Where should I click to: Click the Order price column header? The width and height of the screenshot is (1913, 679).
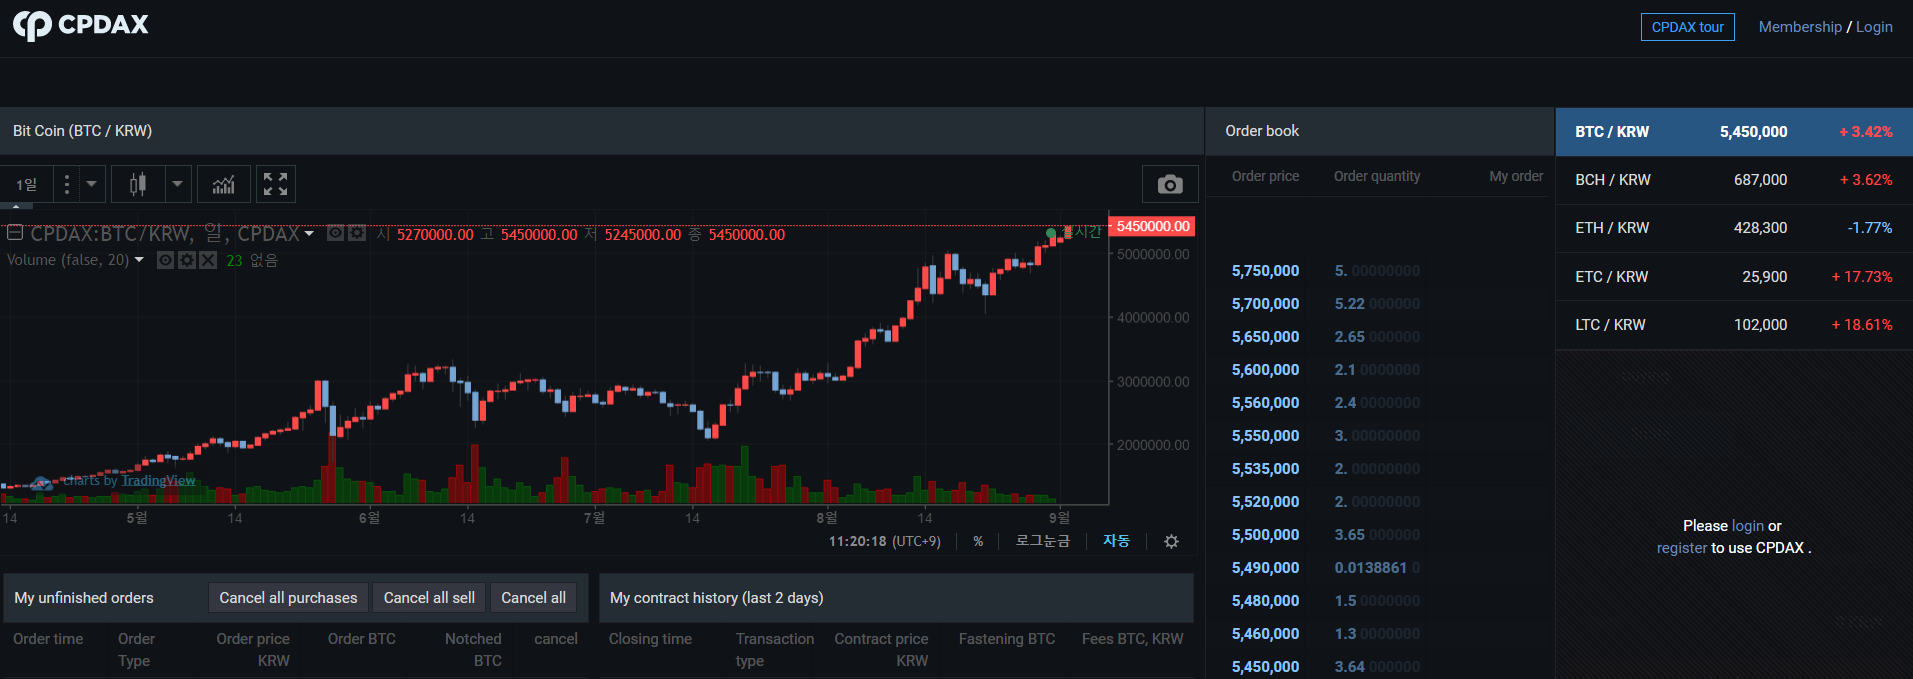1265,176
